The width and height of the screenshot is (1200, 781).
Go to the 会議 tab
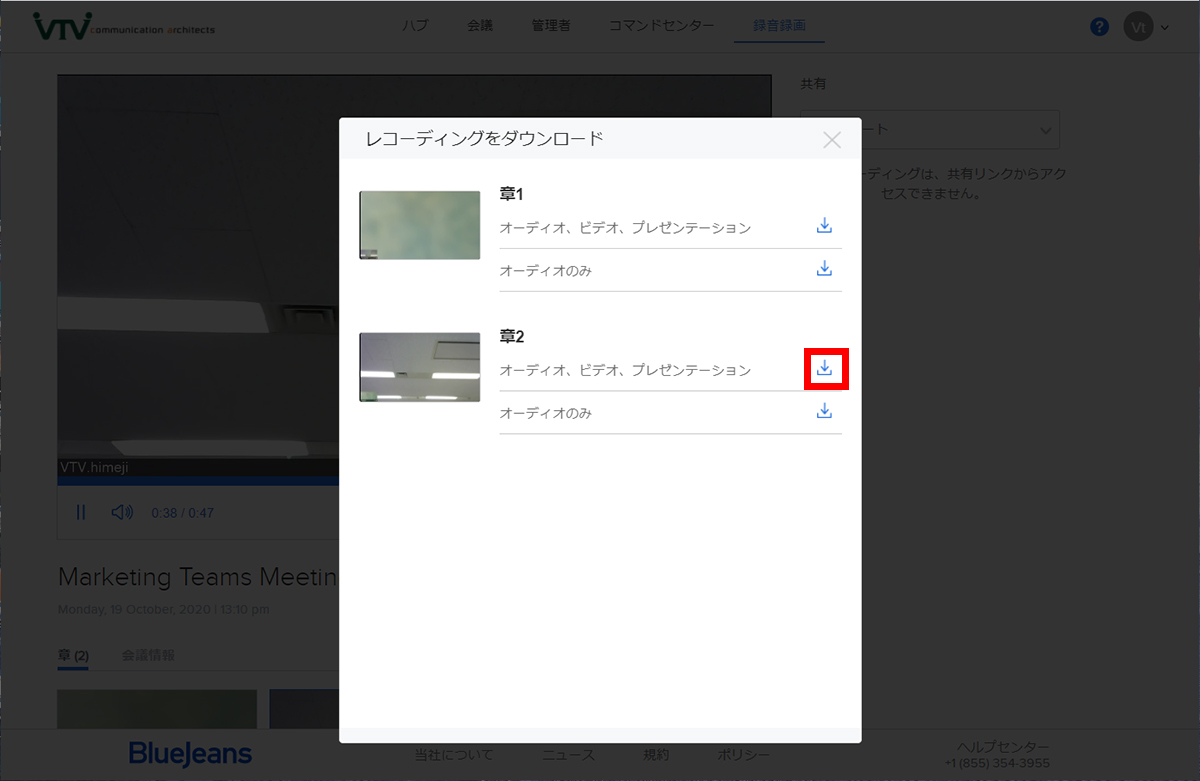(x=480, y=26)
